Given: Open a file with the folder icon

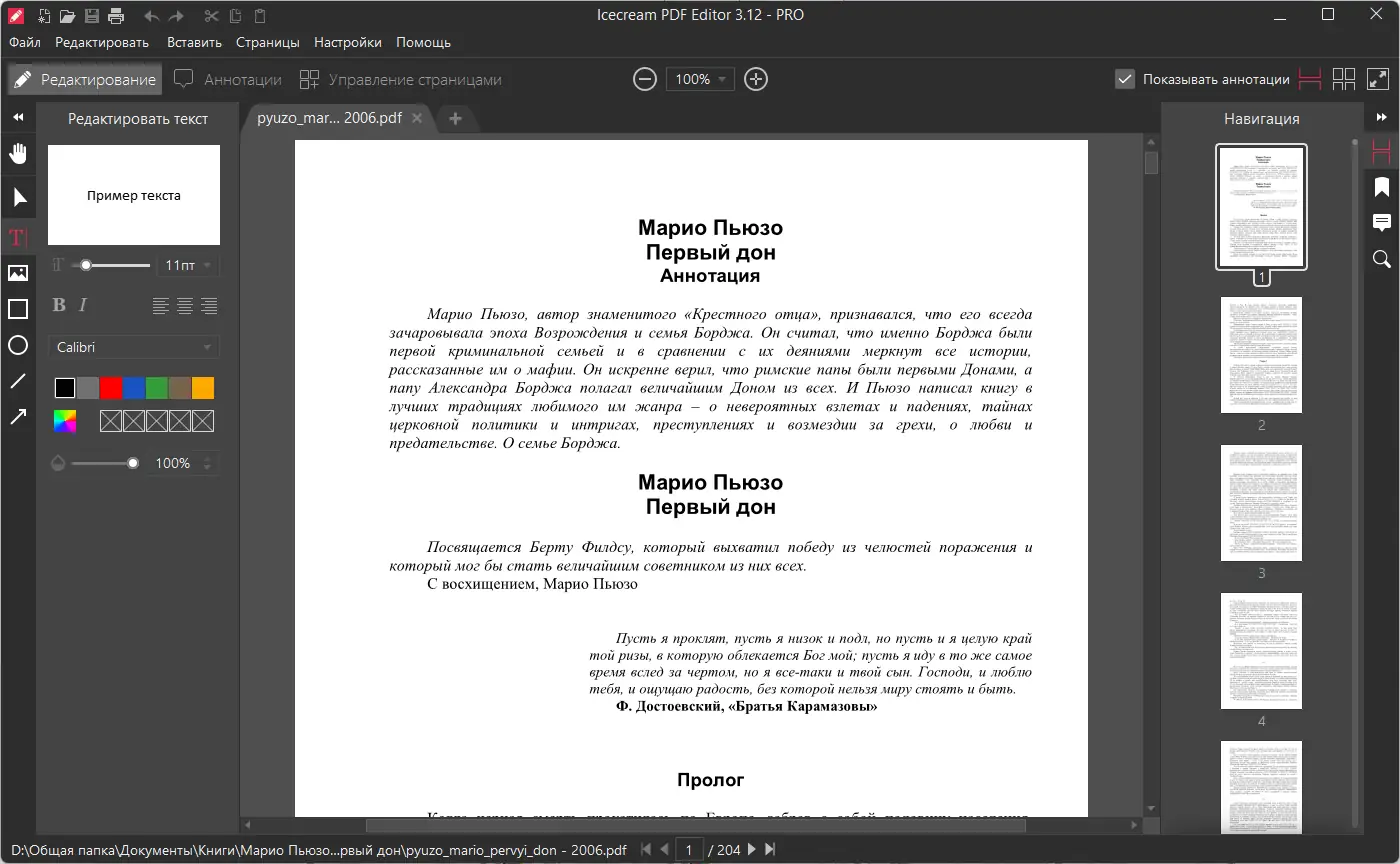Looking at the screenshot, I should point(67,16).
